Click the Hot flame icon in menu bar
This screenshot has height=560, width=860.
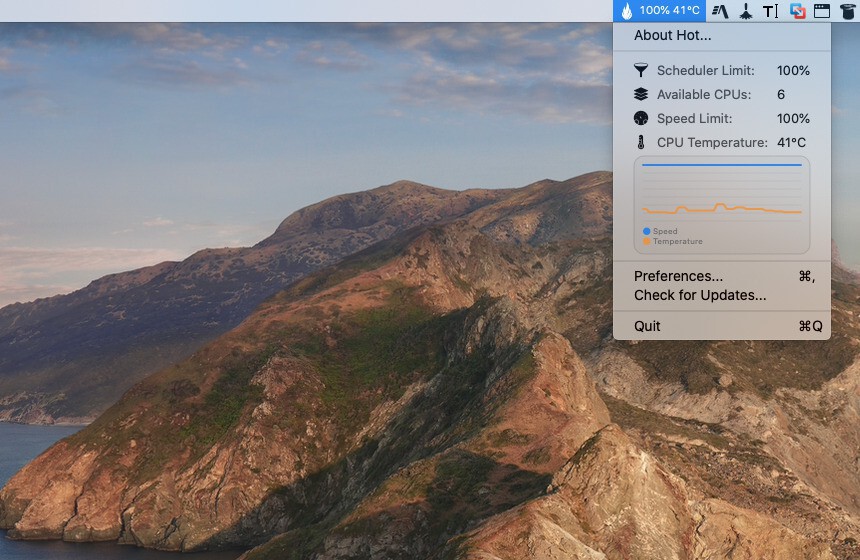pos(626,11)
